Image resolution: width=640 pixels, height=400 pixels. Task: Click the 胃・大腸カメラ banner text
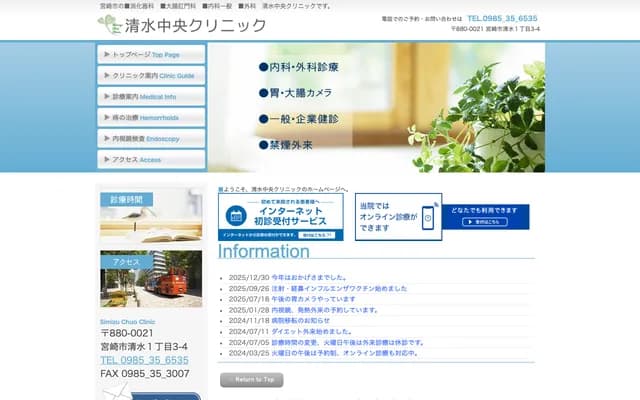click(296, 93)
